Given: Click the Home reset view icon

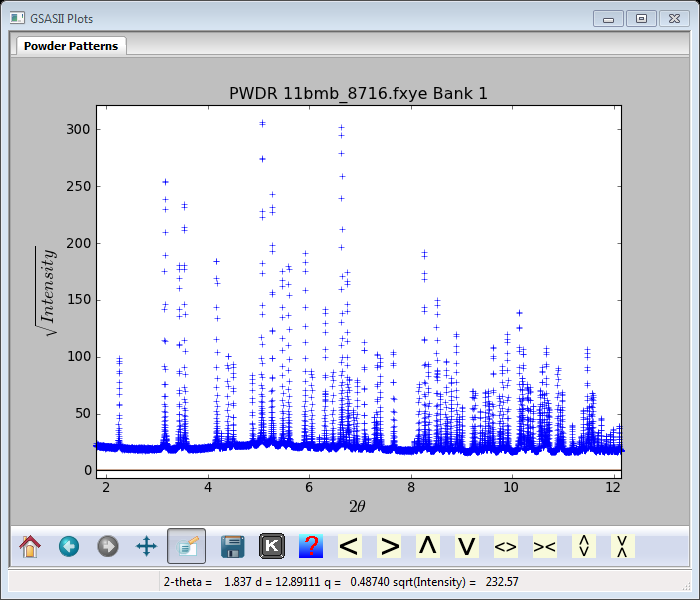Looking at the screenshot, I should click(x=30, y=546).
